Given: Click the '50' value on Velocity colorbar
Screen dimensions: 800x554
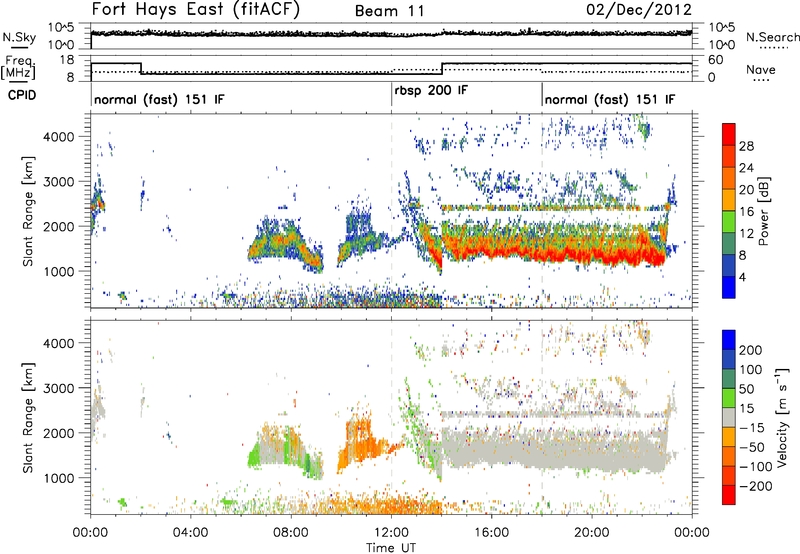Looking at the screenshot, I should pos(746,389).
